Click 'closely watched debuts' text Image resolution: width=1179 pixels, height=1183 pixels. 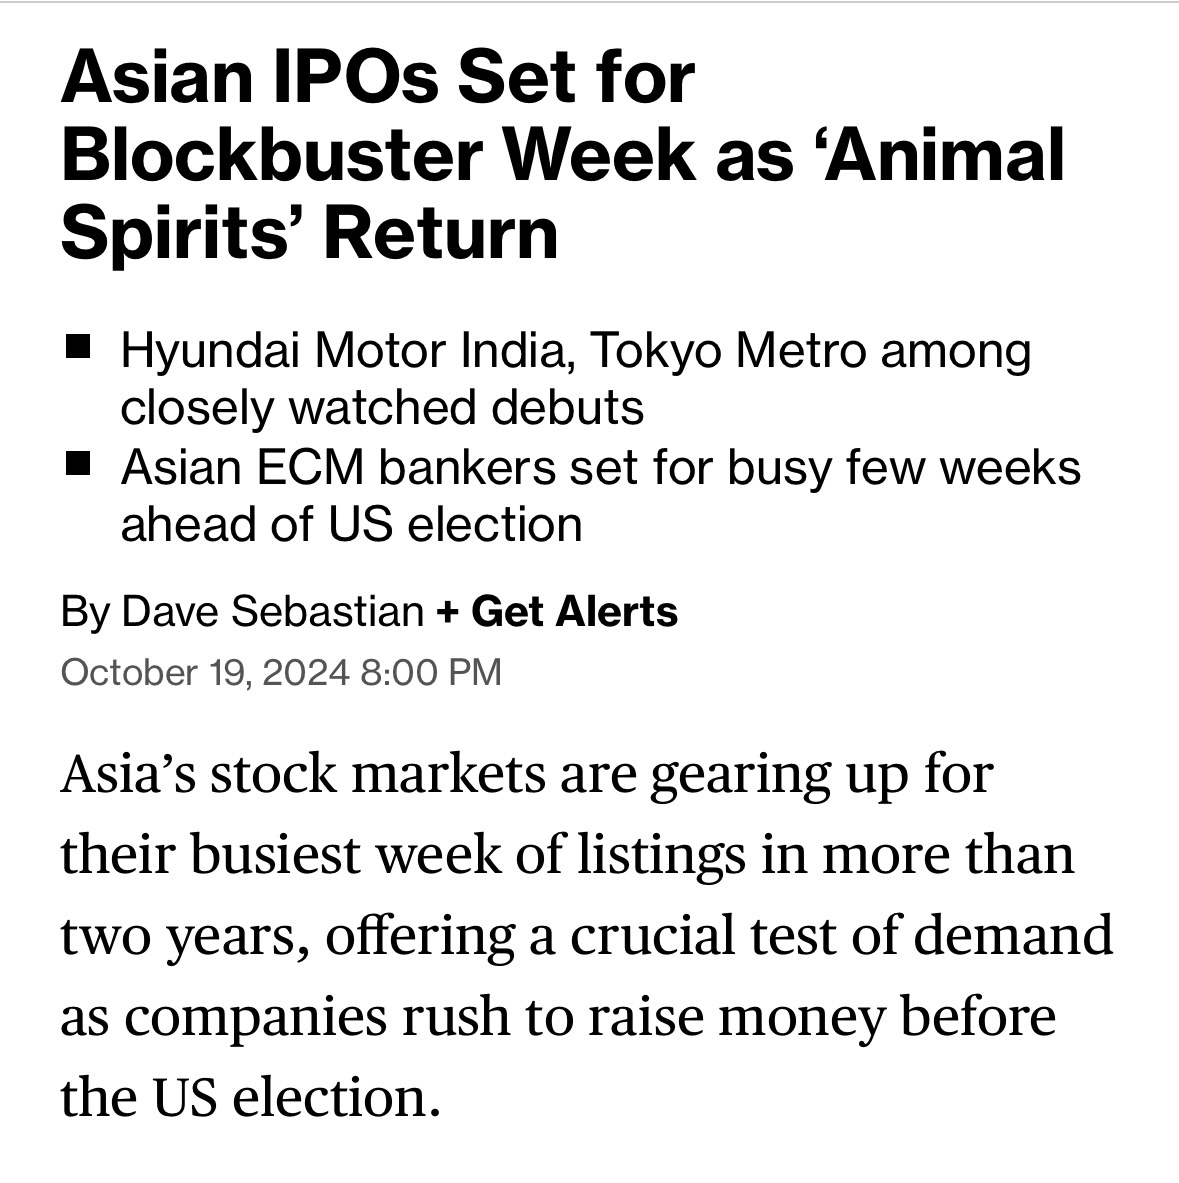coord(382,408)
